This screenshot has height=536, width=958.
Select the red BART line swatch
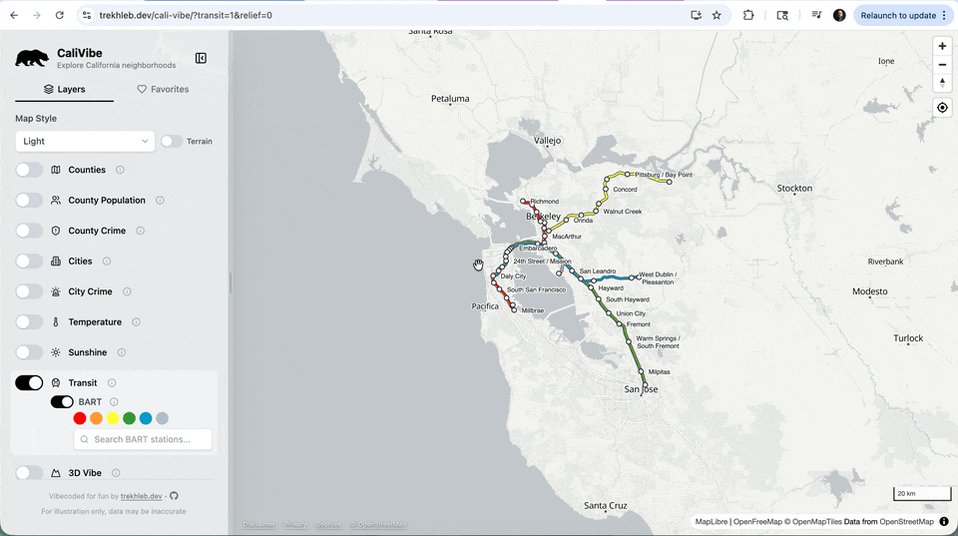(79, 419)
